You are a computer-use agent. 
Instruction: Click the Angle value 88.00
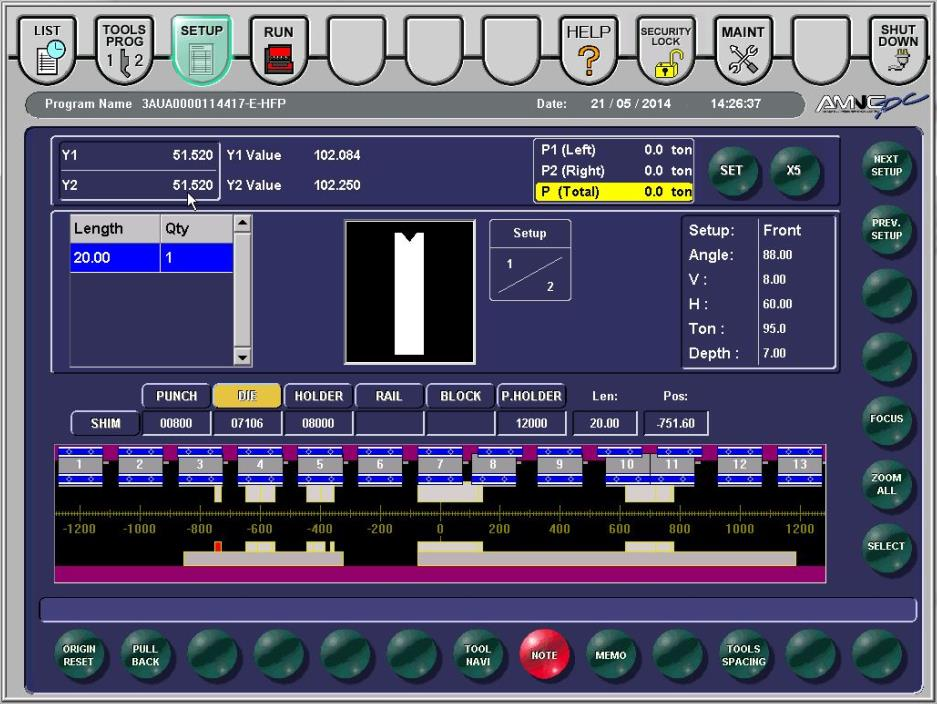coord(777,255)
